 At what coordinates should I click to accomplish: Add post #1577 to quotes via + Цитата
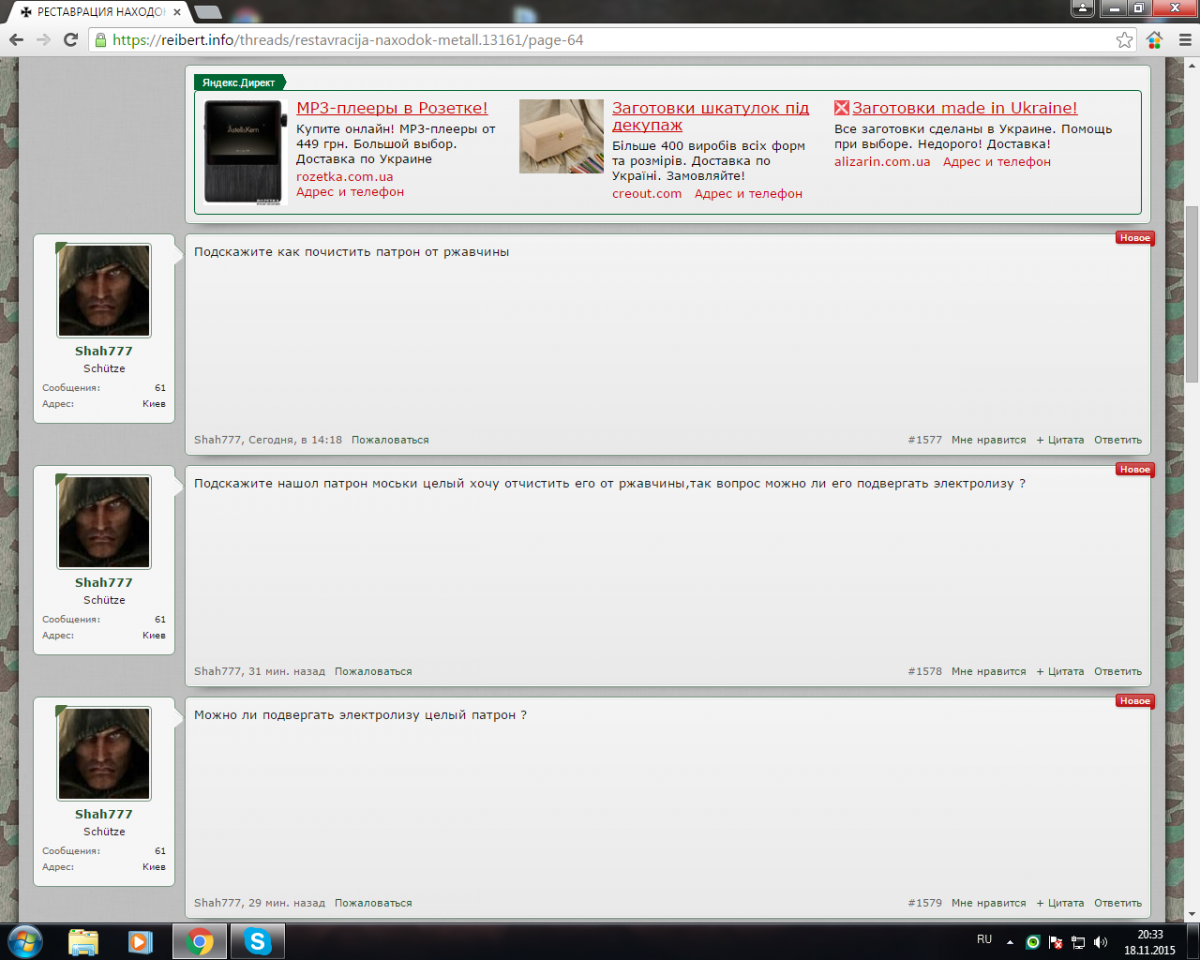coord(1060,440)
